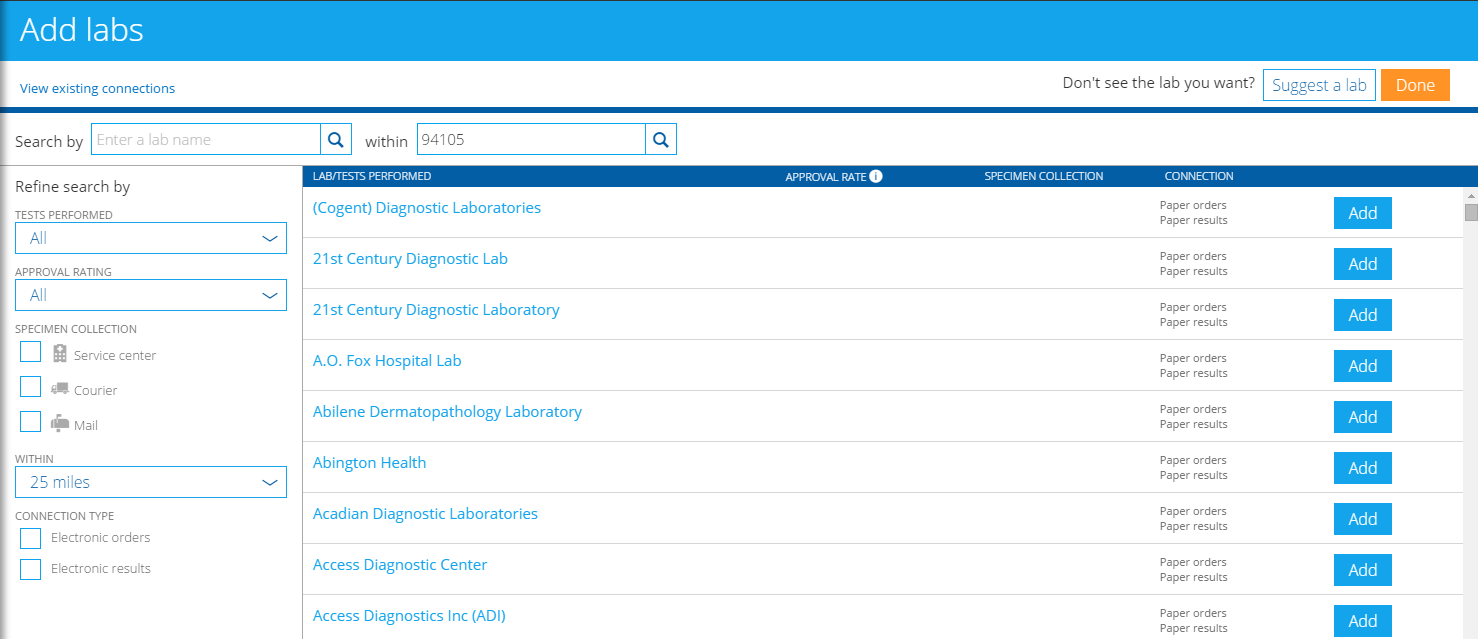Add Access Diagnostic Center
1478x639 pixels.
click(1362, 570)
